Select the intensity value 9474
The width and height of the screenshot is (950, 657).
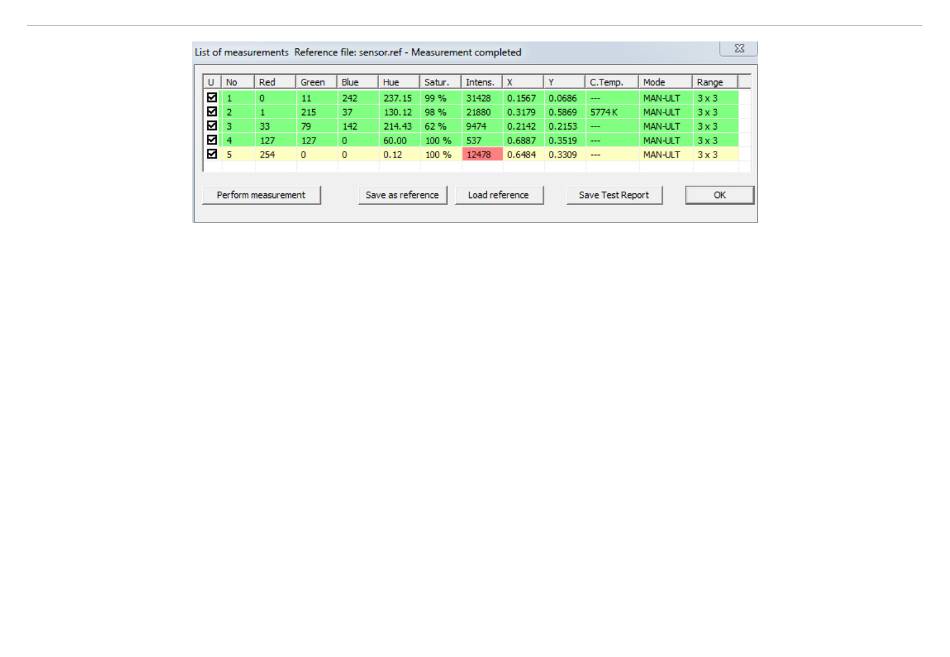pyautogui.click(x=476, y=126)
